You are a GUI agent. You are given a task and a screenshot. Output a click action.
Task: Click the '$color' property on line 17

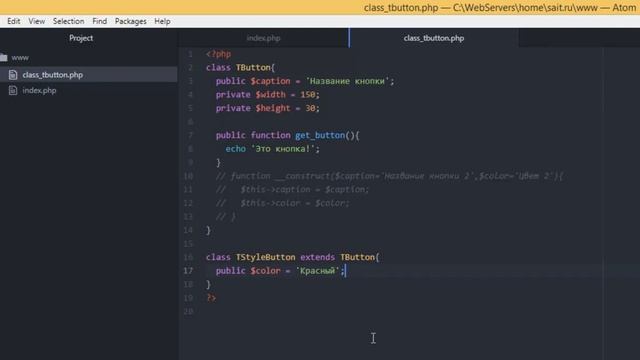(265, 271)
